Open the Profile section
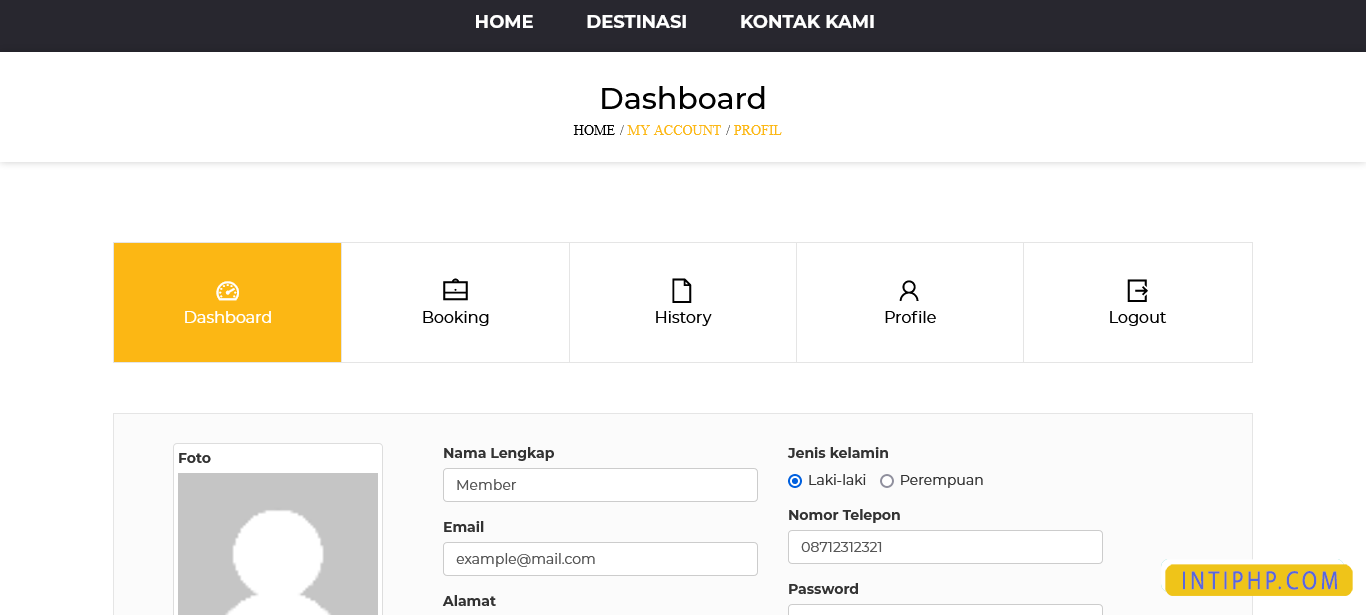 (x=909, y=317)
